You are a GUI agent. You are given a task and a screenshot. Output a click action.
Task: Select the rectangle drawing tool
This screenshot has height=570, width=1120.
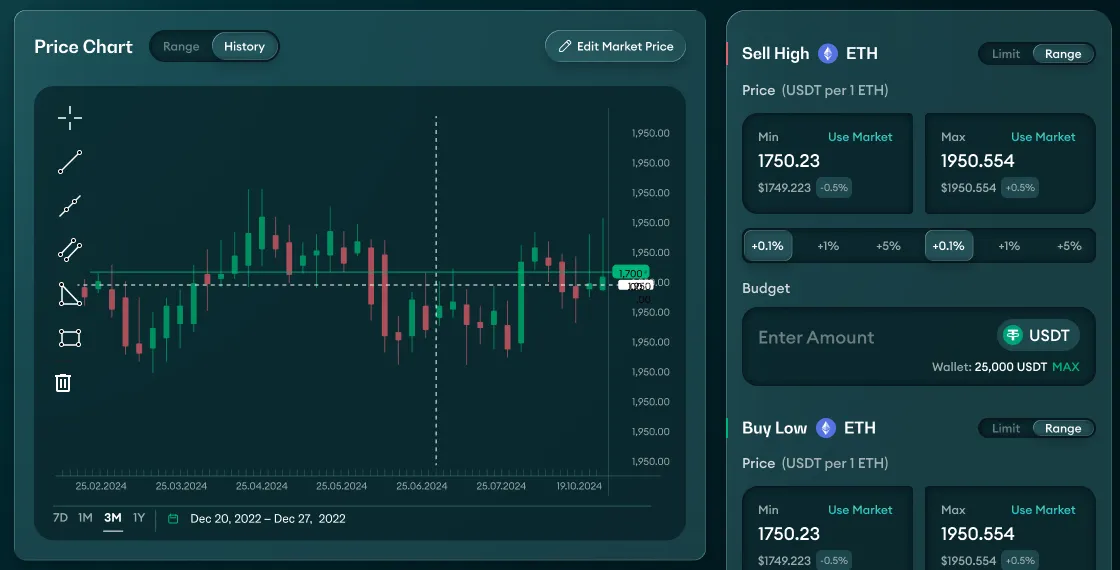(69, 338)
